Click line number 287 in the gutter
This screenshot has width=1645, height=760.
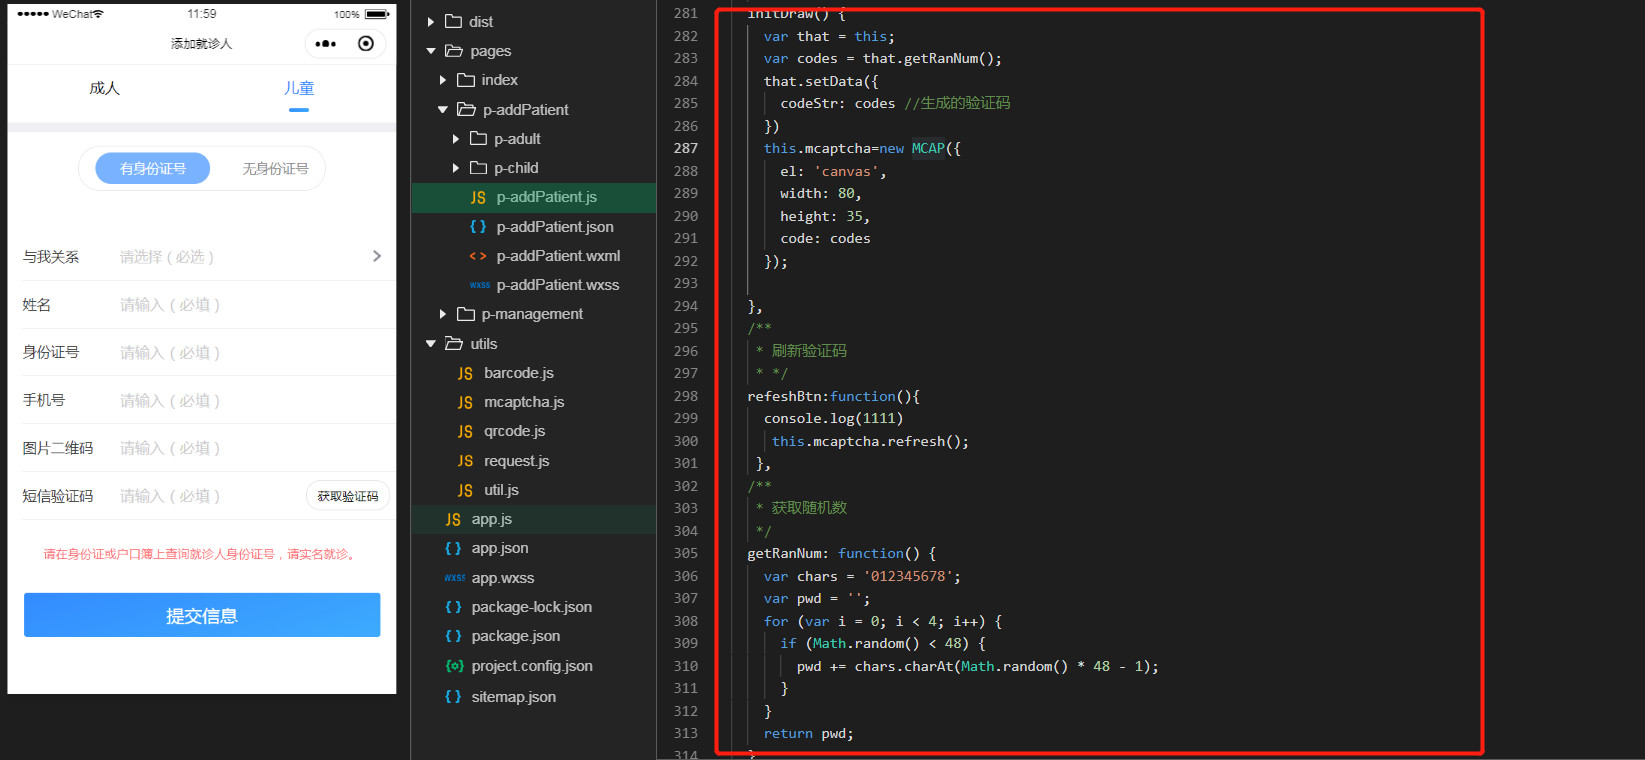pyautogui.click(x=686, y=148)
